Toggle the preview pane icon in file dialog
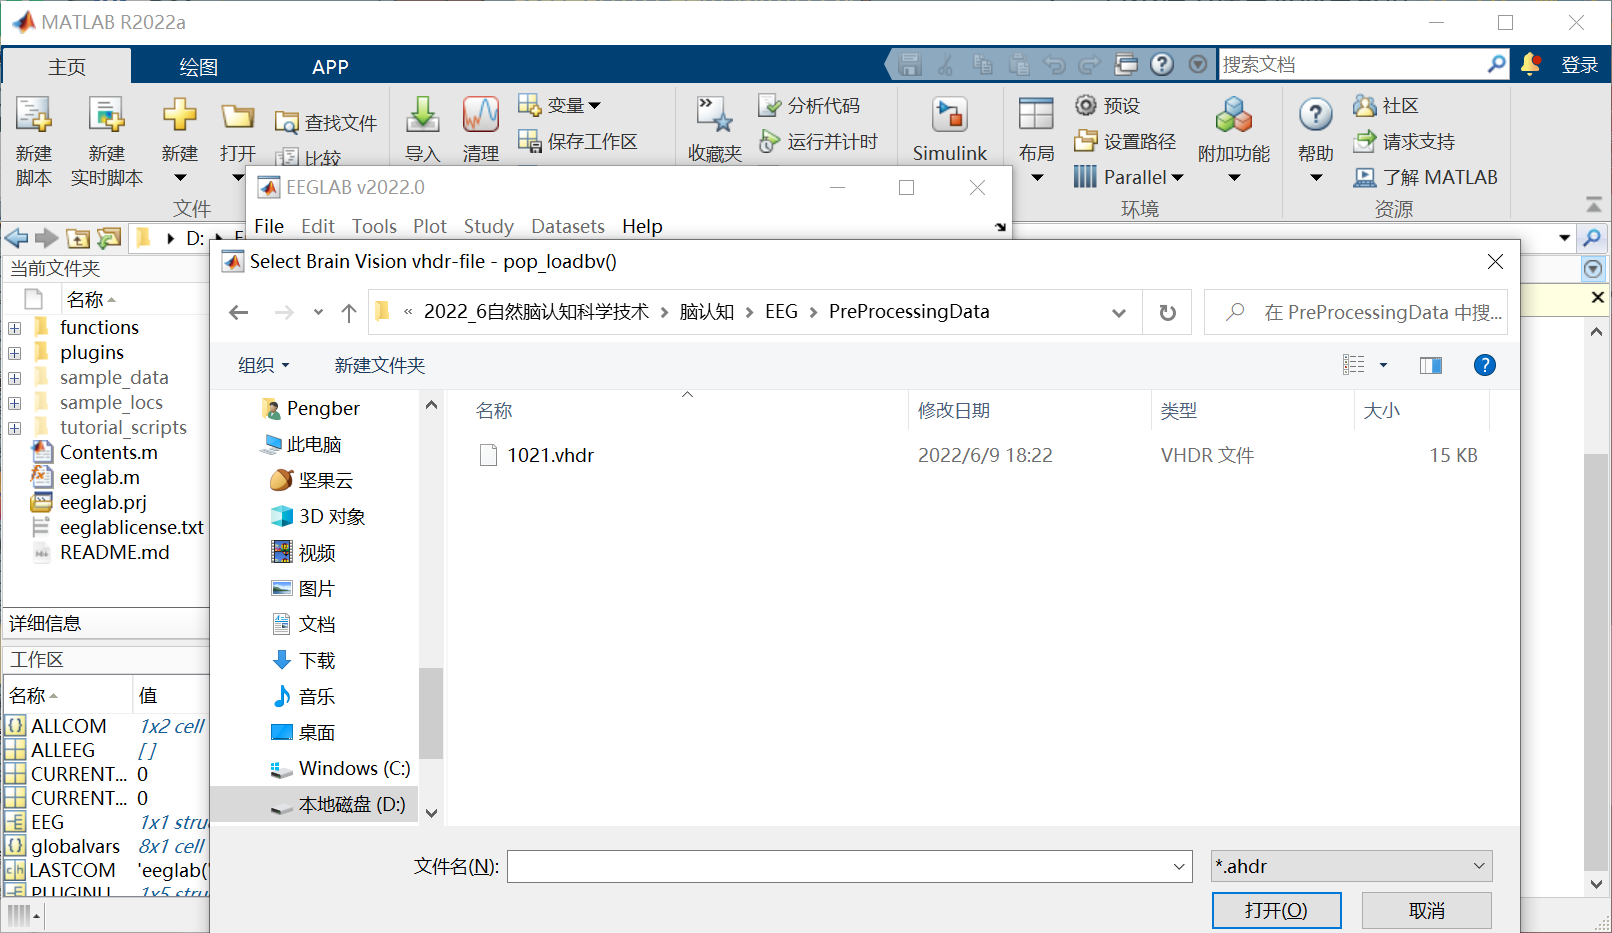 [x=1431, y=365]
